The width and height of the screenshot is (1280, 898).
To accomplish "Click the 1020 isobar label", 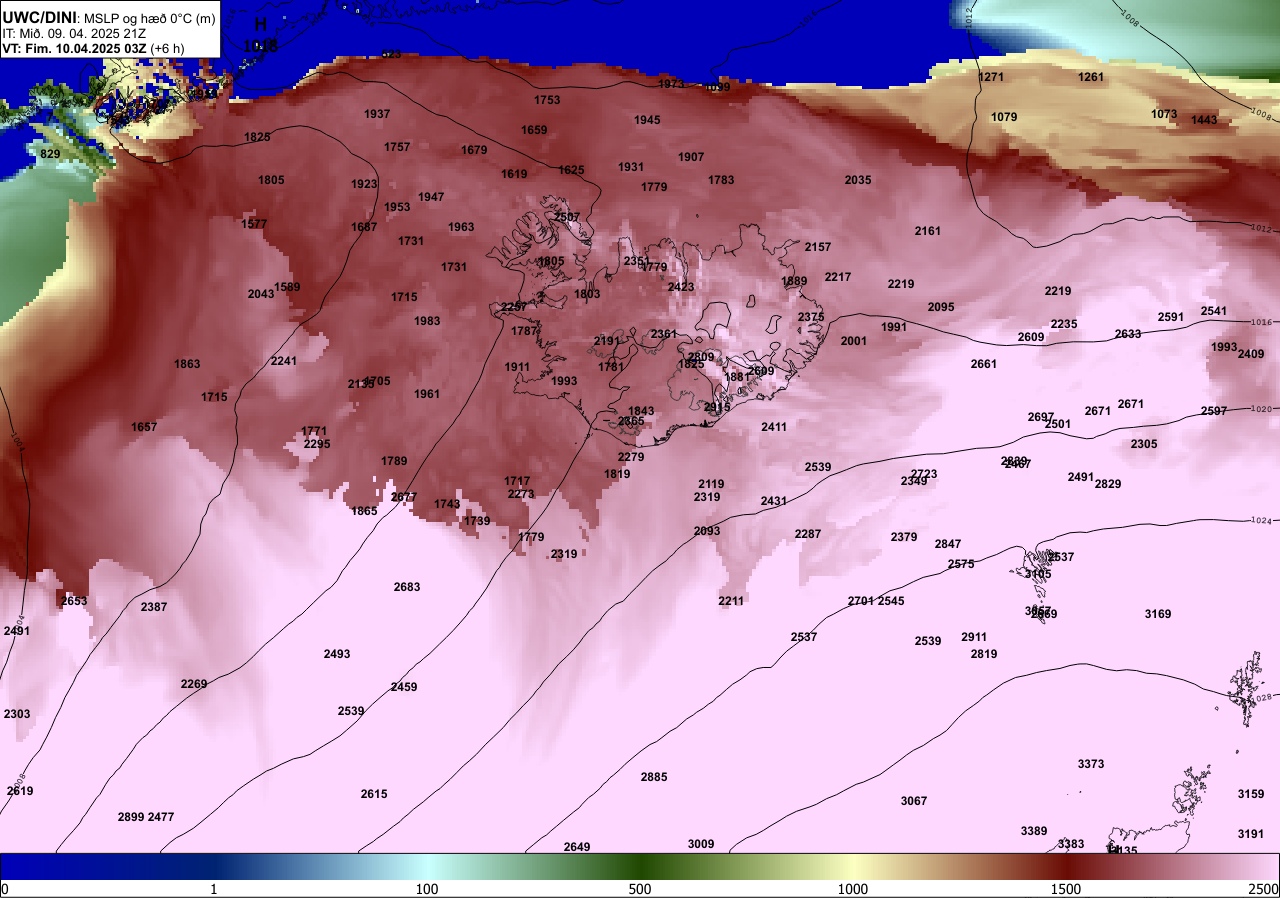I will (1262, 409).
